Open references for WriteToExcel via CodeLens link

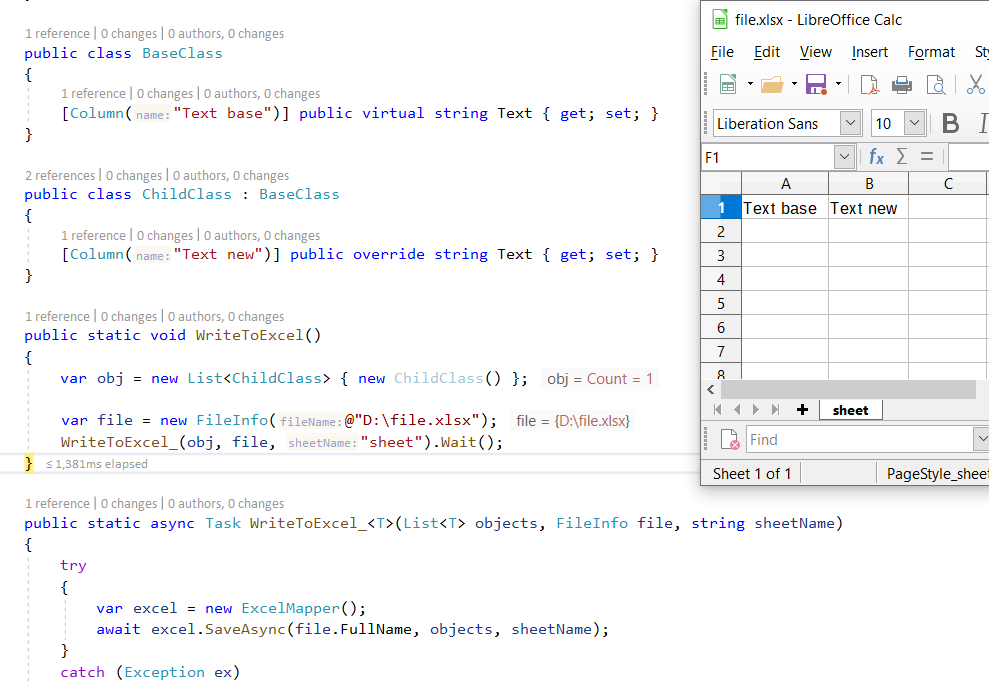[x=57, y=316]
